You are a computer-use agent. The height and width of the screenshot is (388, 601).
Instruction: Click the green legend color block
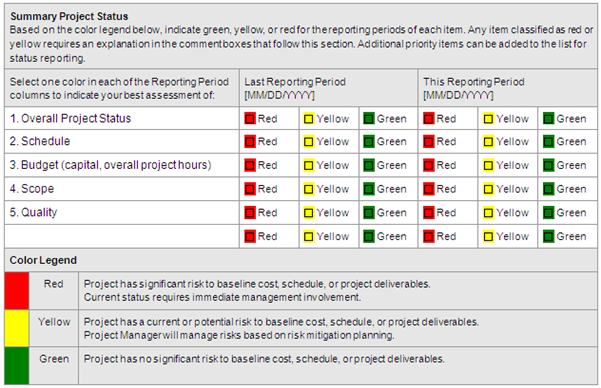pyautogui.click(x=17, y=366)
